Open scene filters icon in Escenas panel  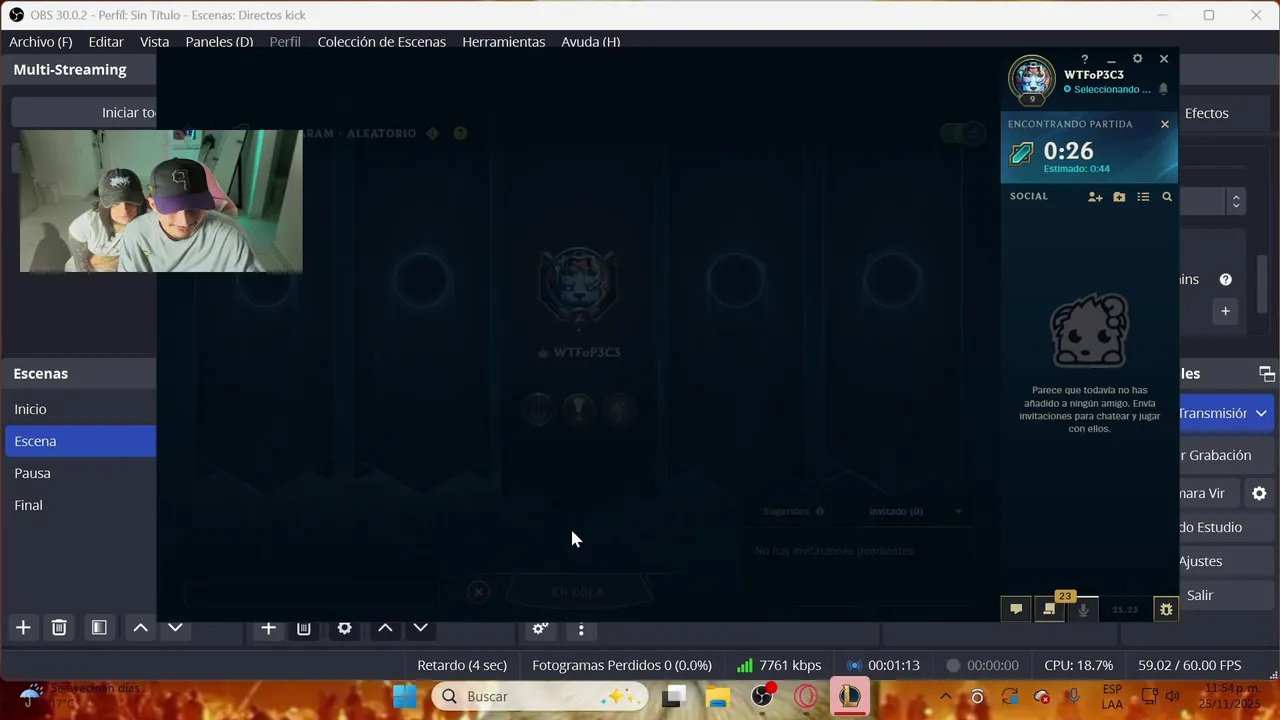[x=99, y=628]
